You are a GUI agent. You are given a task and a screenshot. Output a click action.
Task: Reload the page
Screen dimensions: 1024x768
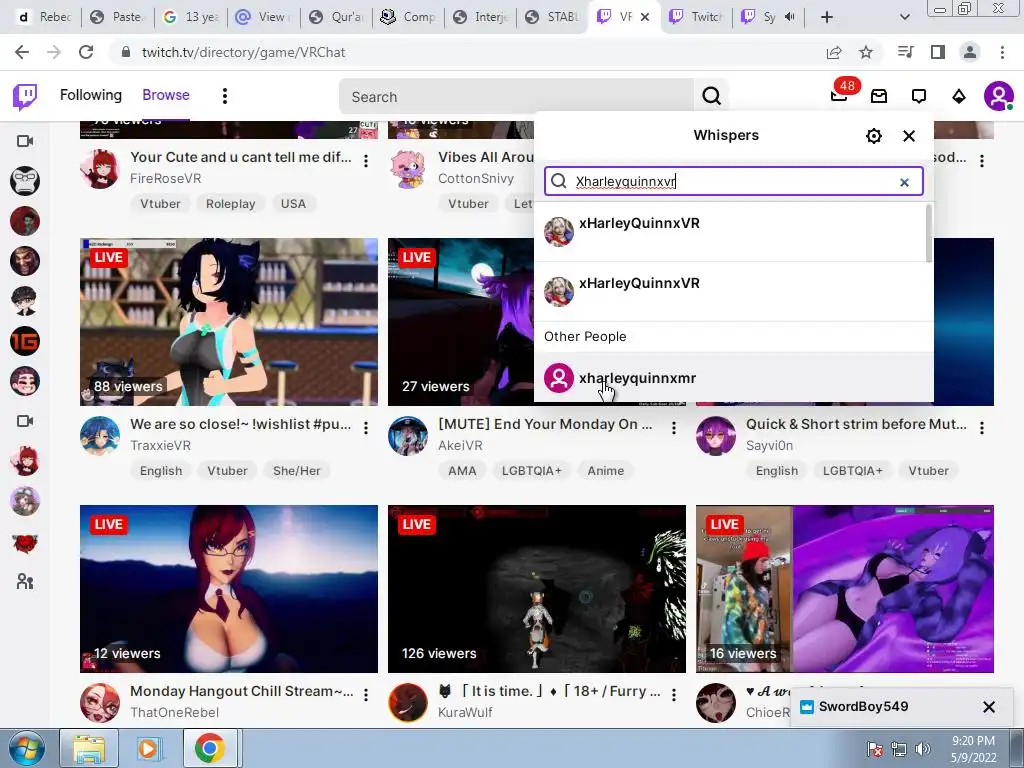point(86,52)
